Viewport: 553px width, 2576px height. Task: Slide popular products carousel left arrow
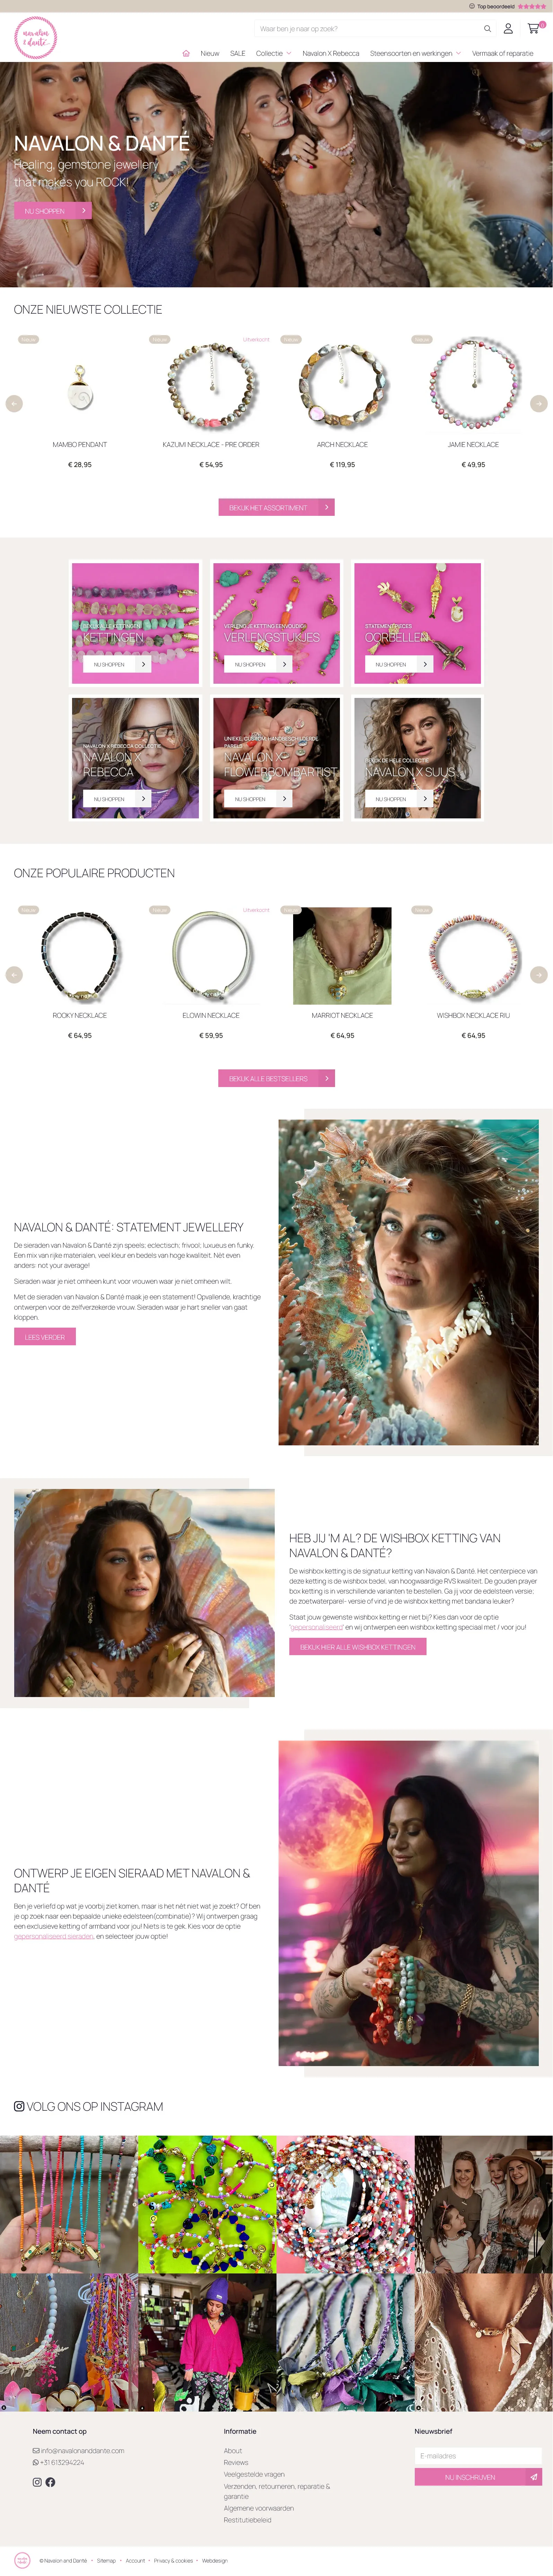[x=14, y=974]
